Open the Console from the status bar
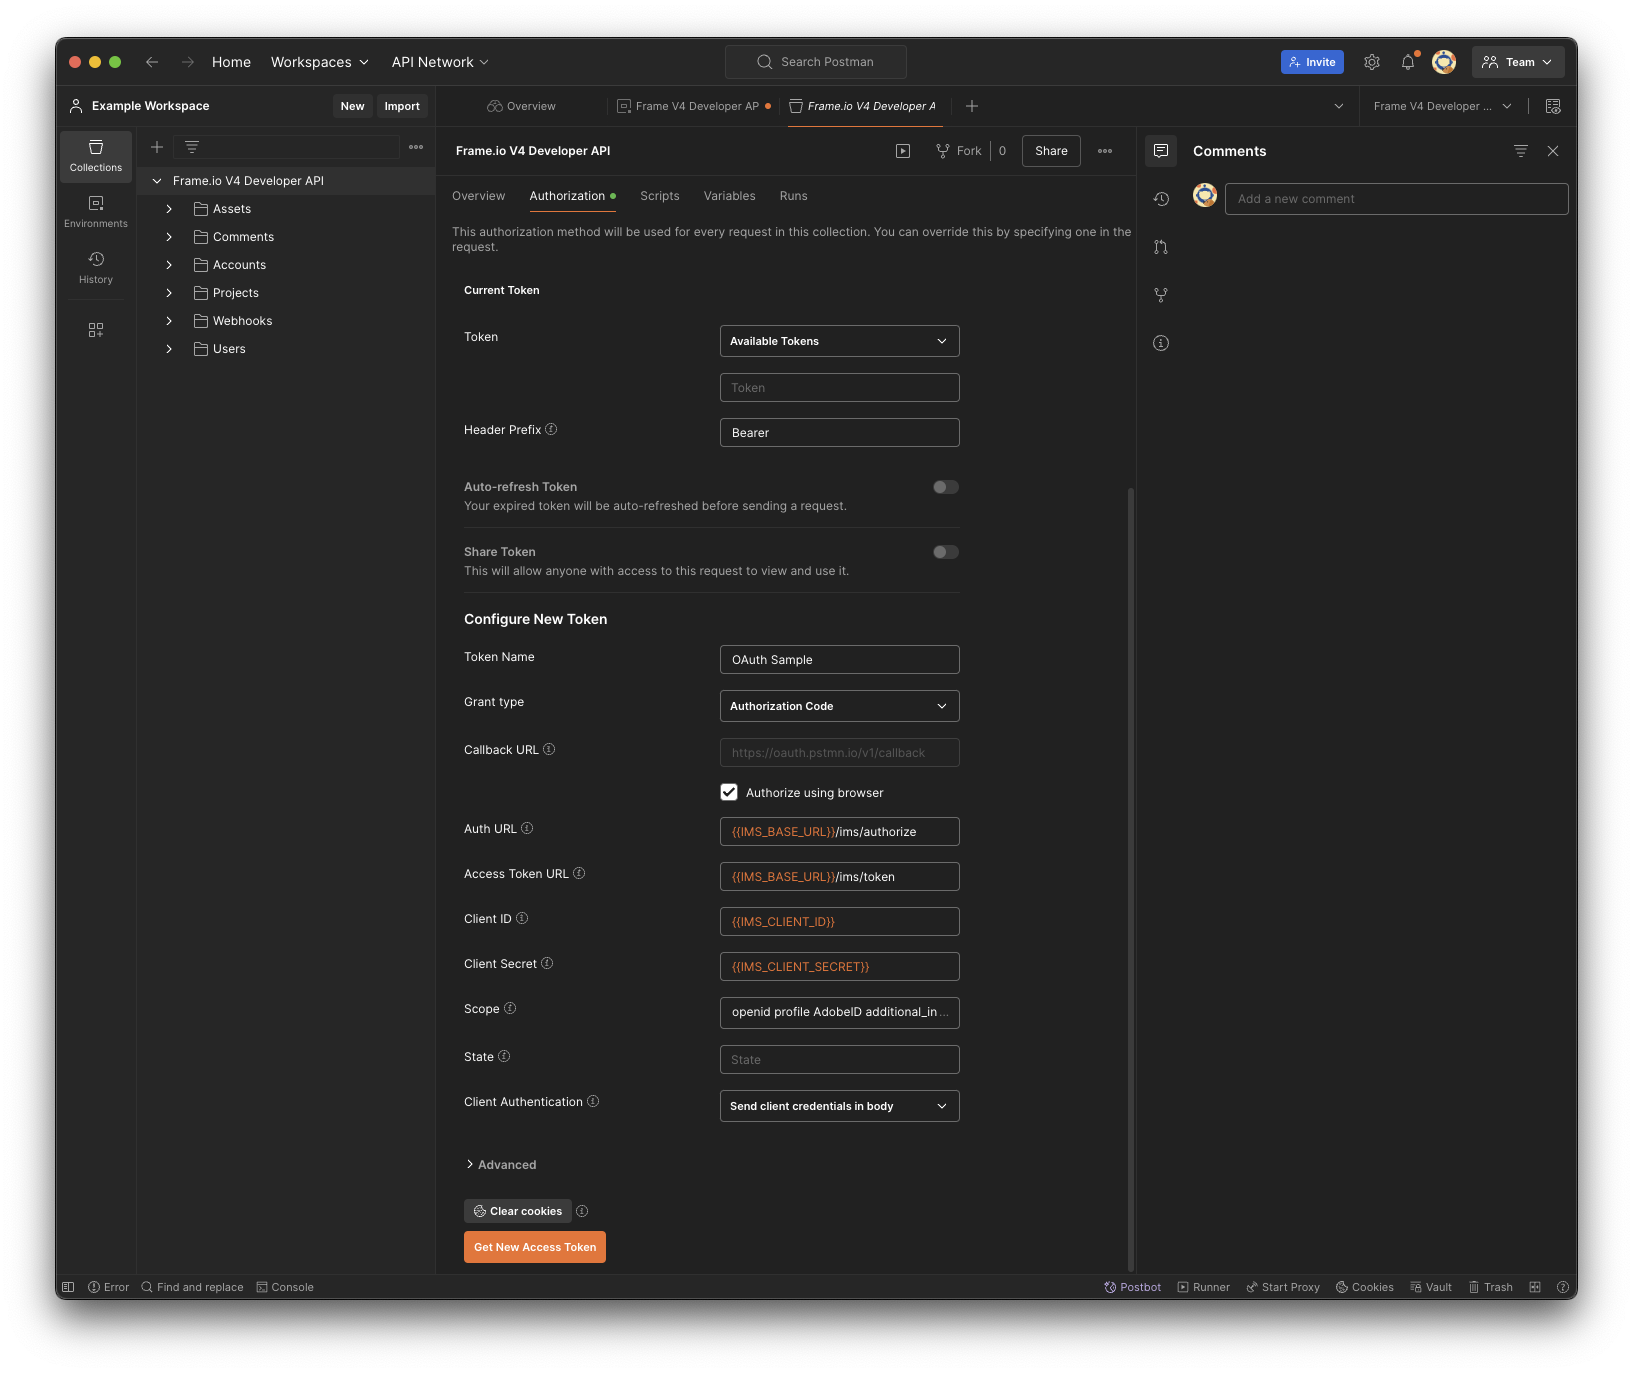Screen dimensions: 1633x1373 (285, 1287)
